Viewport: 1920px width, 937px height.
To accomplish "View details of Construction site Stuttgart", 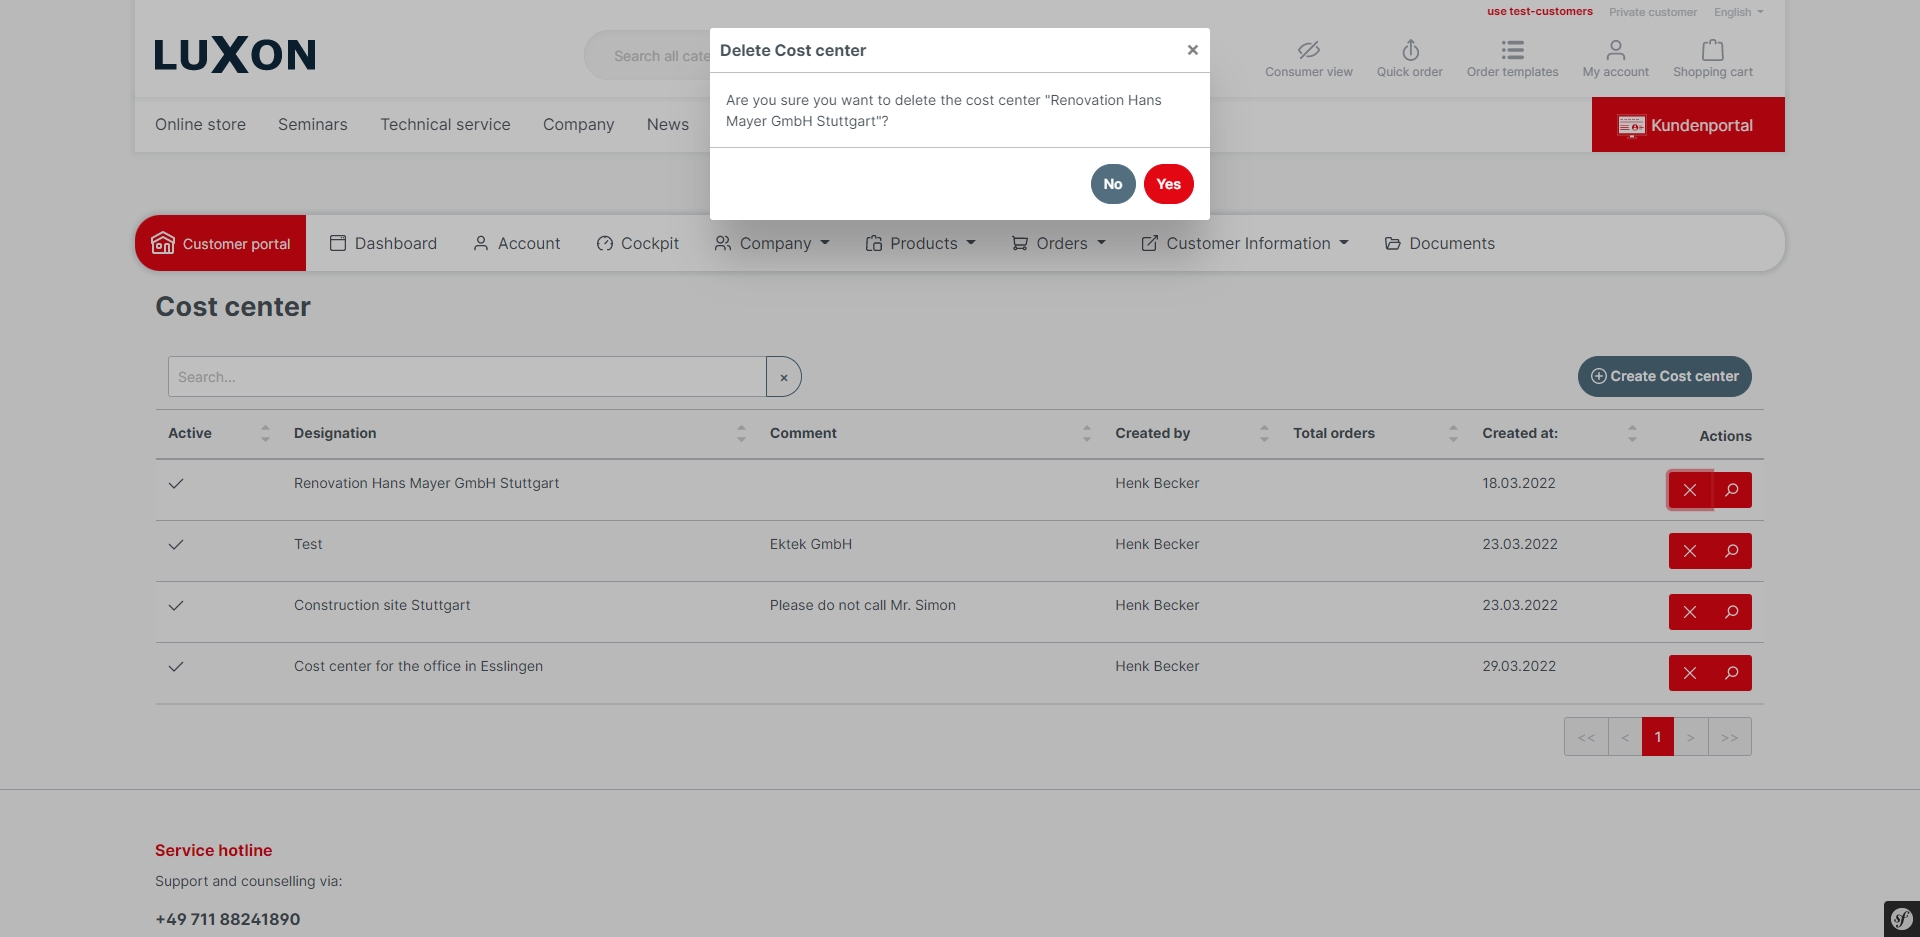I will [1731, 612].
